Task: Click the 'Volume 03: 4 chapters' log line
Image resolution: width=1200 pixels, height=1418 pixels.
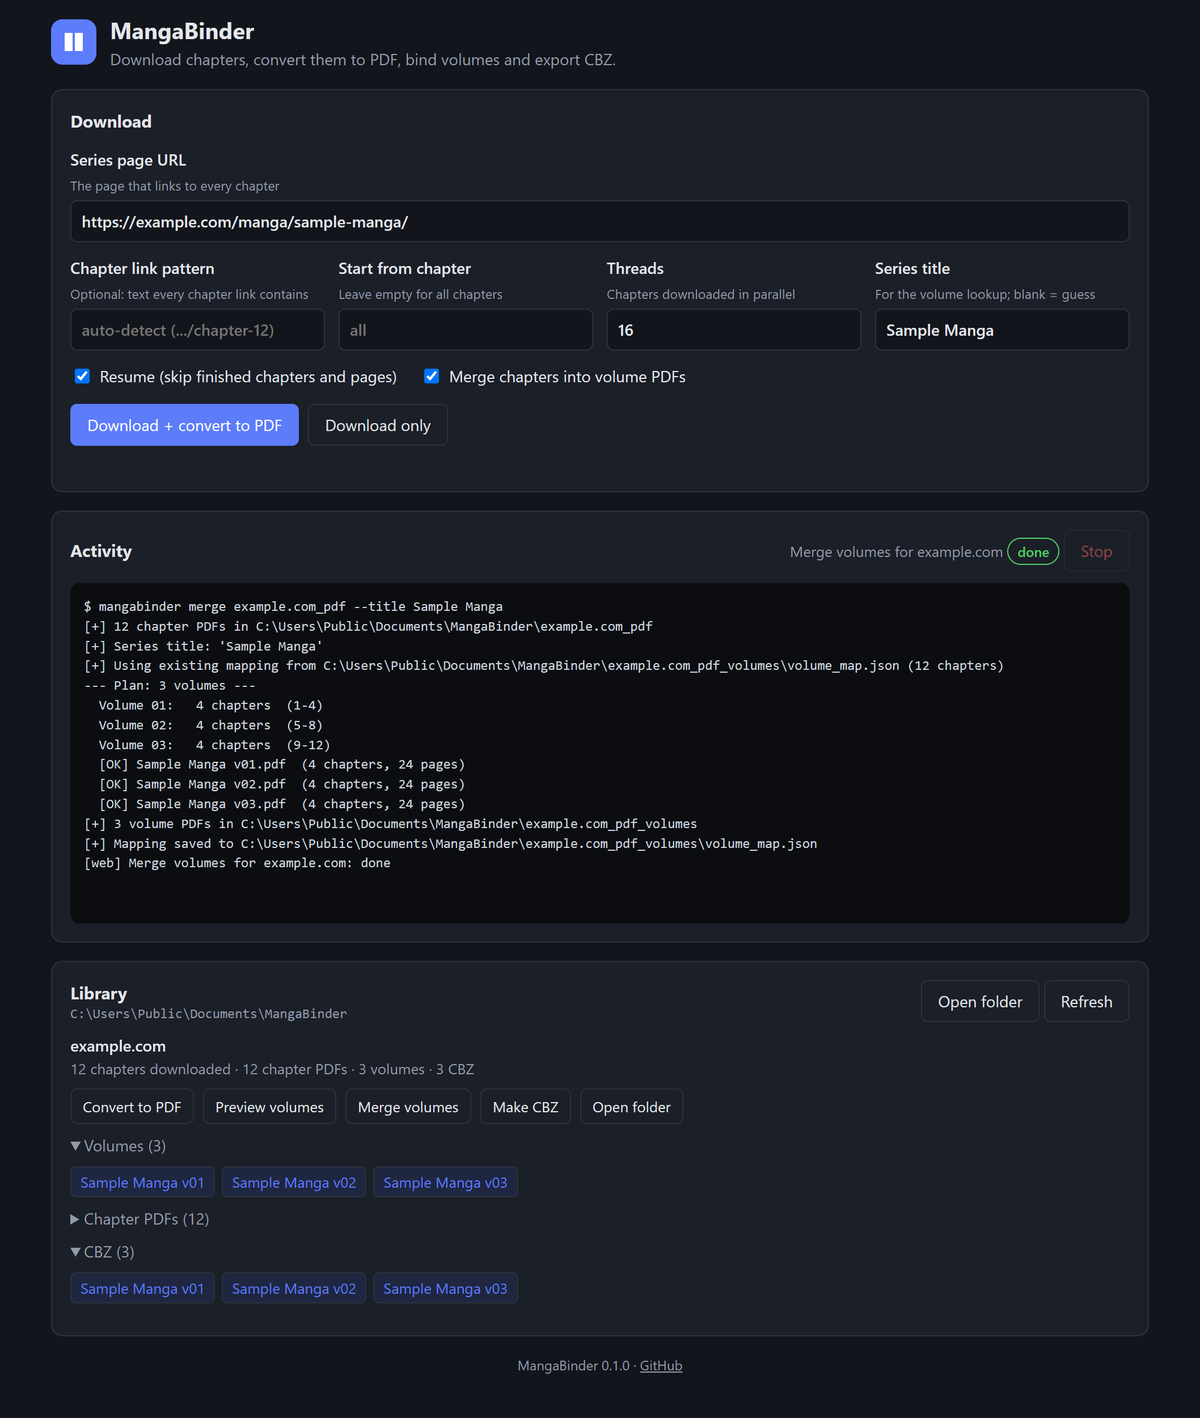Action: coord(214,745)
